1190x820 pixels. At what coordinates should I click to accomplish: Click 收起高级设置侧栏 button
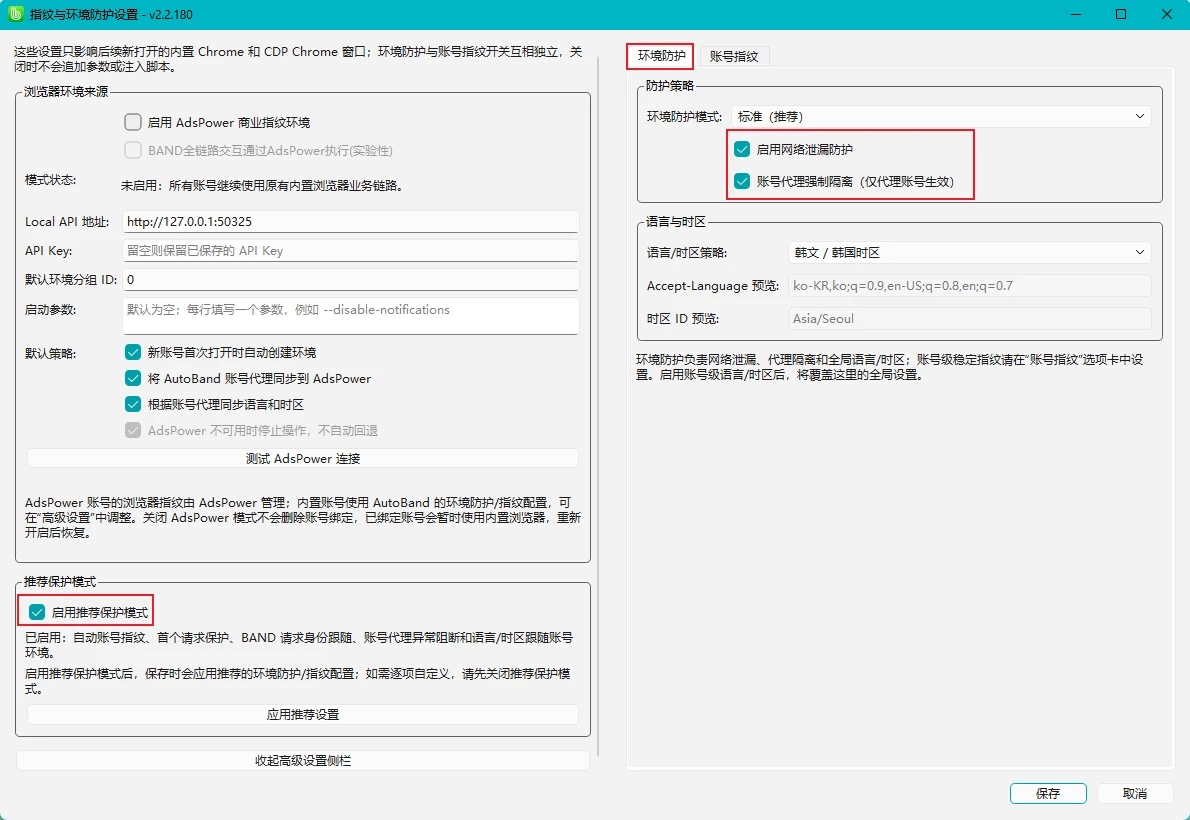[x=303, y=761]
